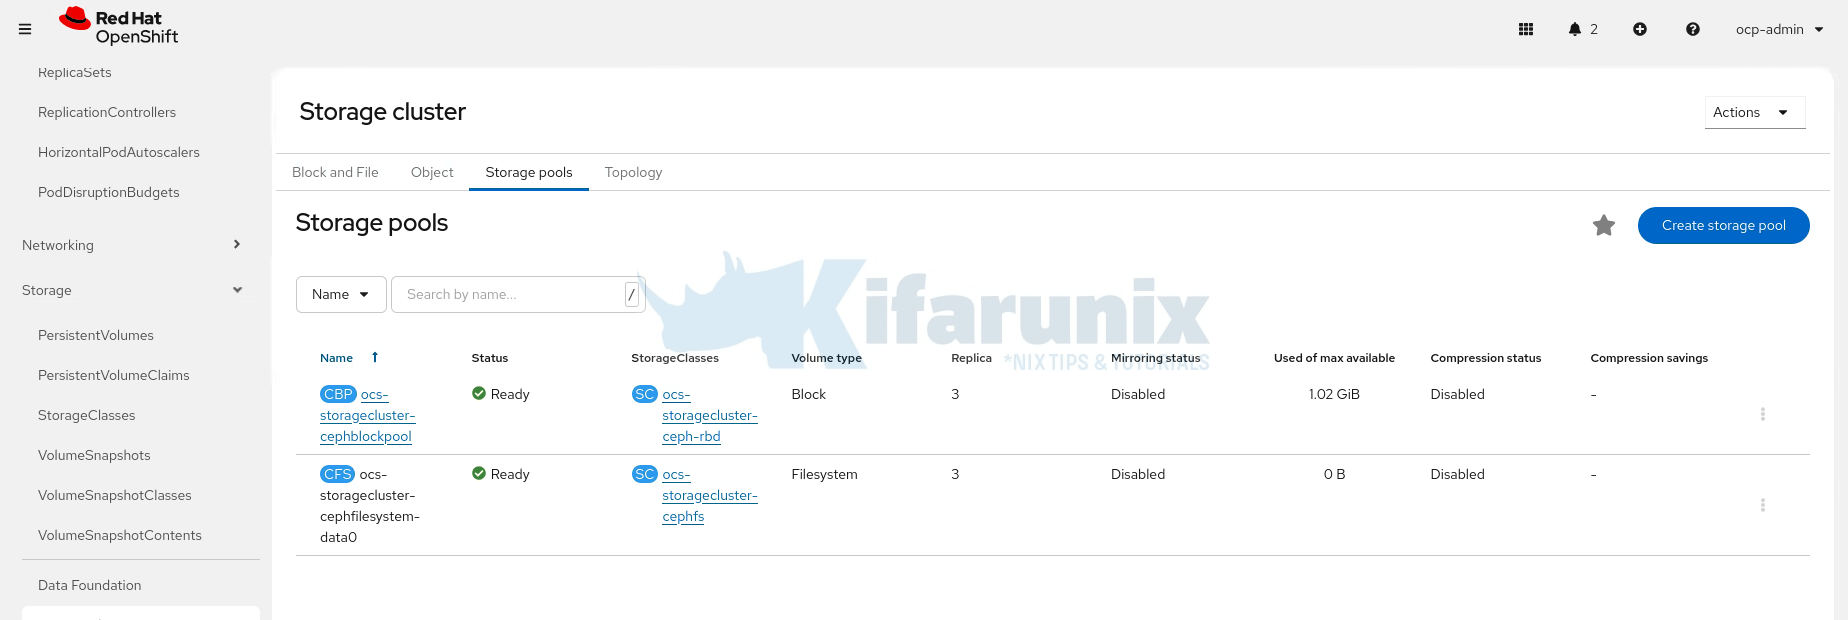Viewport: 1848px width, 620px height.
Task: Click SC badge next to ceph-rbd
Action: (x=645, y=394)
